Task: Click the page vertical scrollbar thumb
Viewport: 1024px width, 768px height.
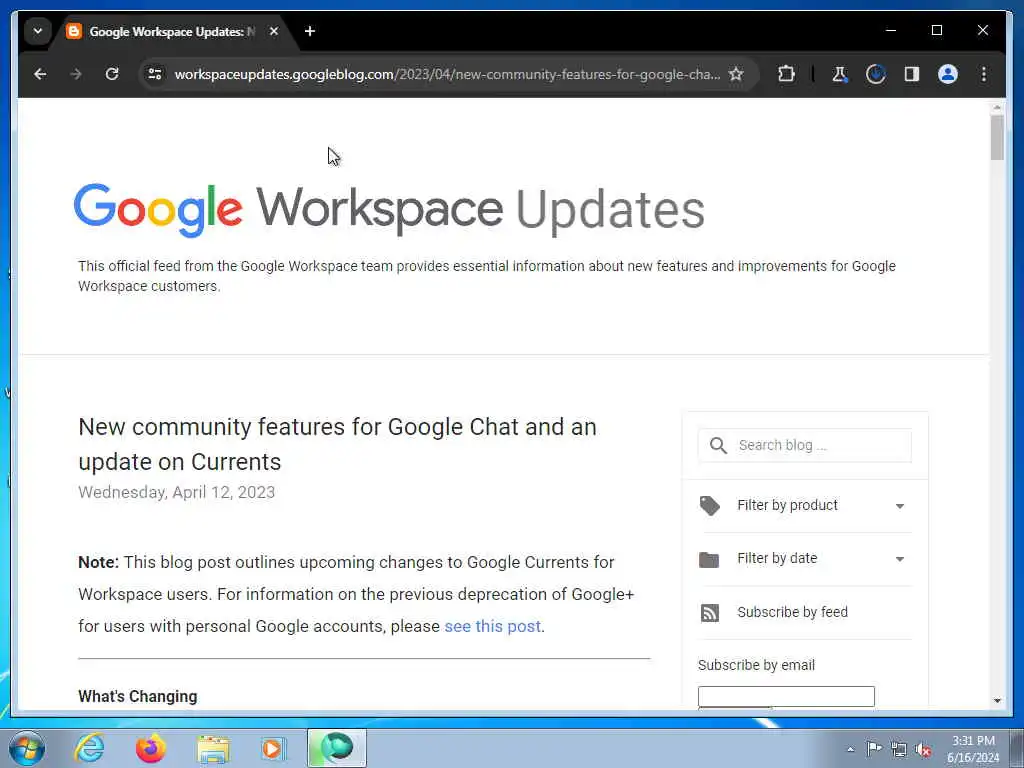Action: click(x=997, y=138)
